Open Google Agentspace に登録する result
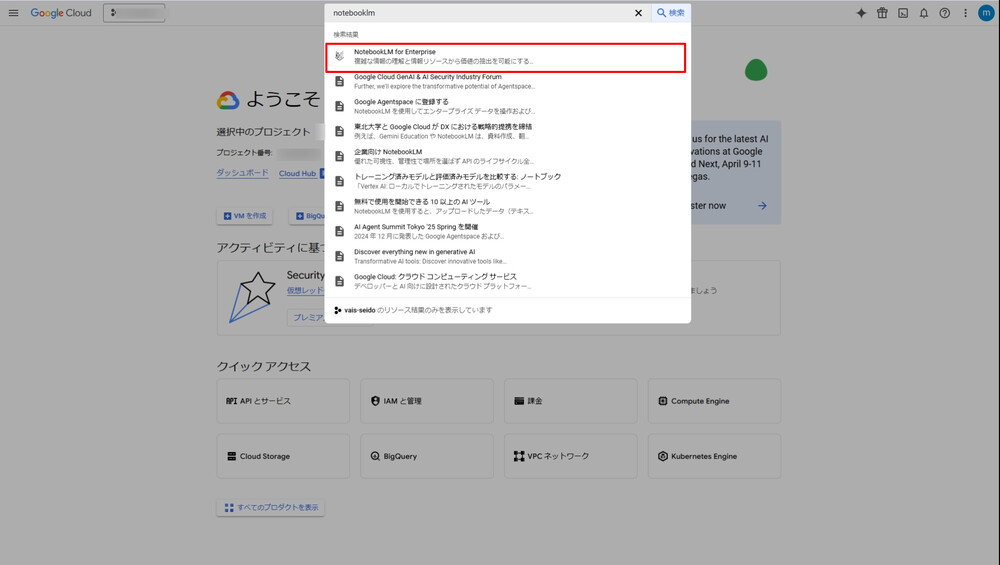The image size is (1000, 565). point(507,106)
